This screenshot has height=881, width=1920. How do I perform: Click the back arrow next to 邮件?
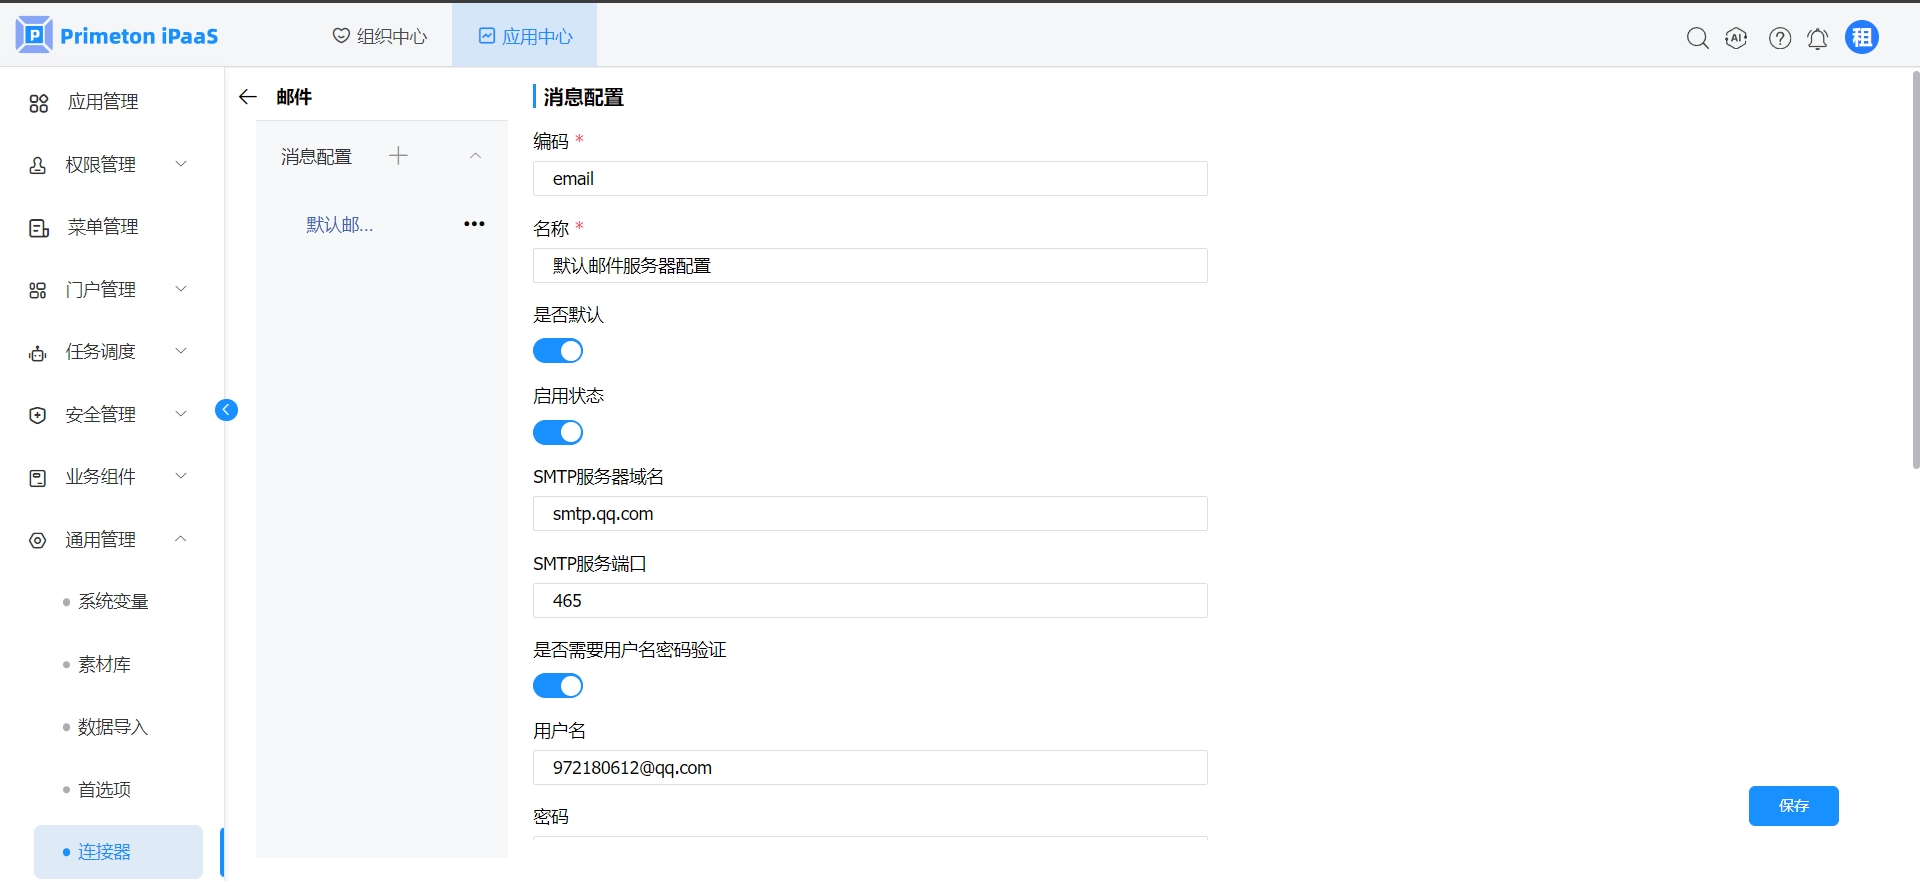coord(248,97)
